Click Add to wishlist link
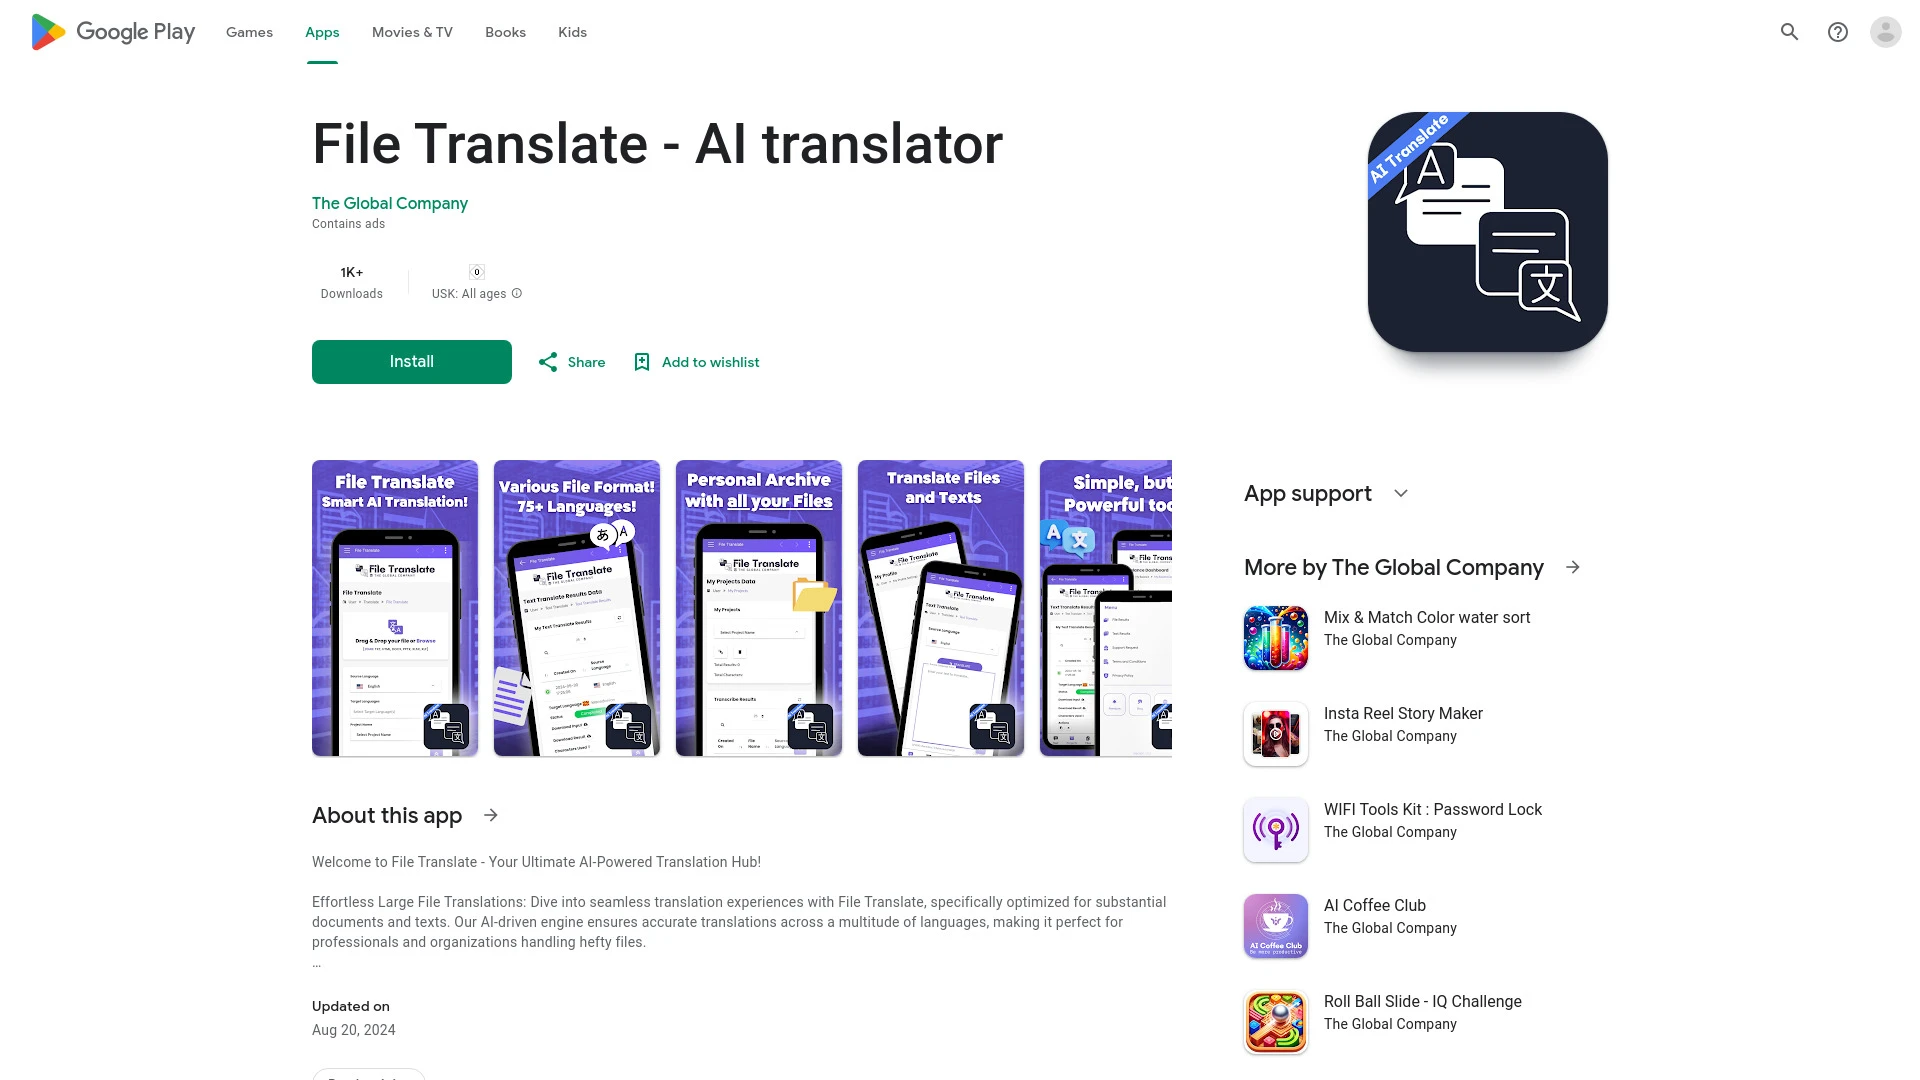This screenshot has width=1920, height=1080. pos(695,363)
